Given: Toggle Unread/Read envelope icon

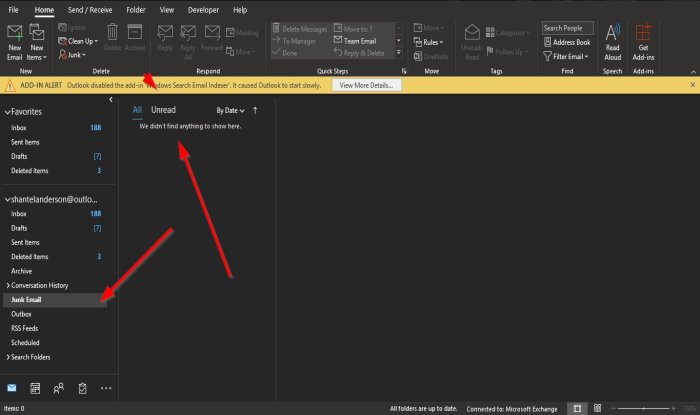Looking at the screenshot, I should coord(472,33).
